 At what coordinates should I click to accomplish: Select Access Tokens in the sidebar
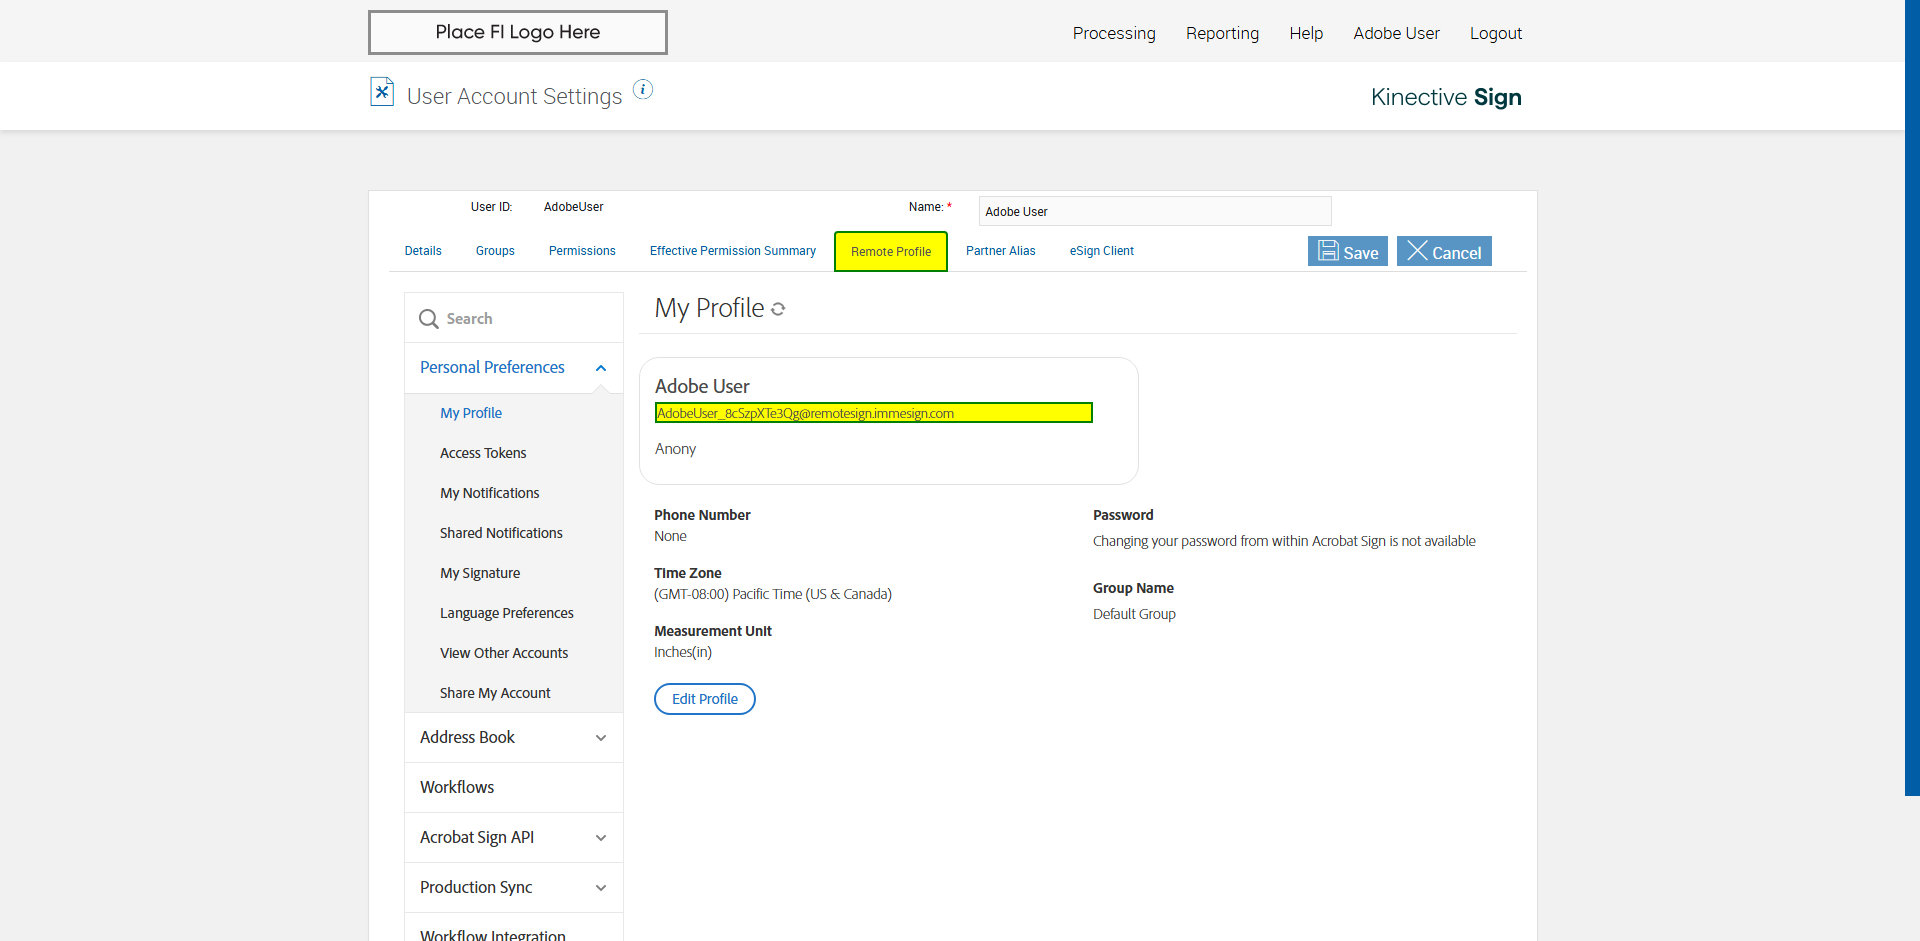(483, 453)
